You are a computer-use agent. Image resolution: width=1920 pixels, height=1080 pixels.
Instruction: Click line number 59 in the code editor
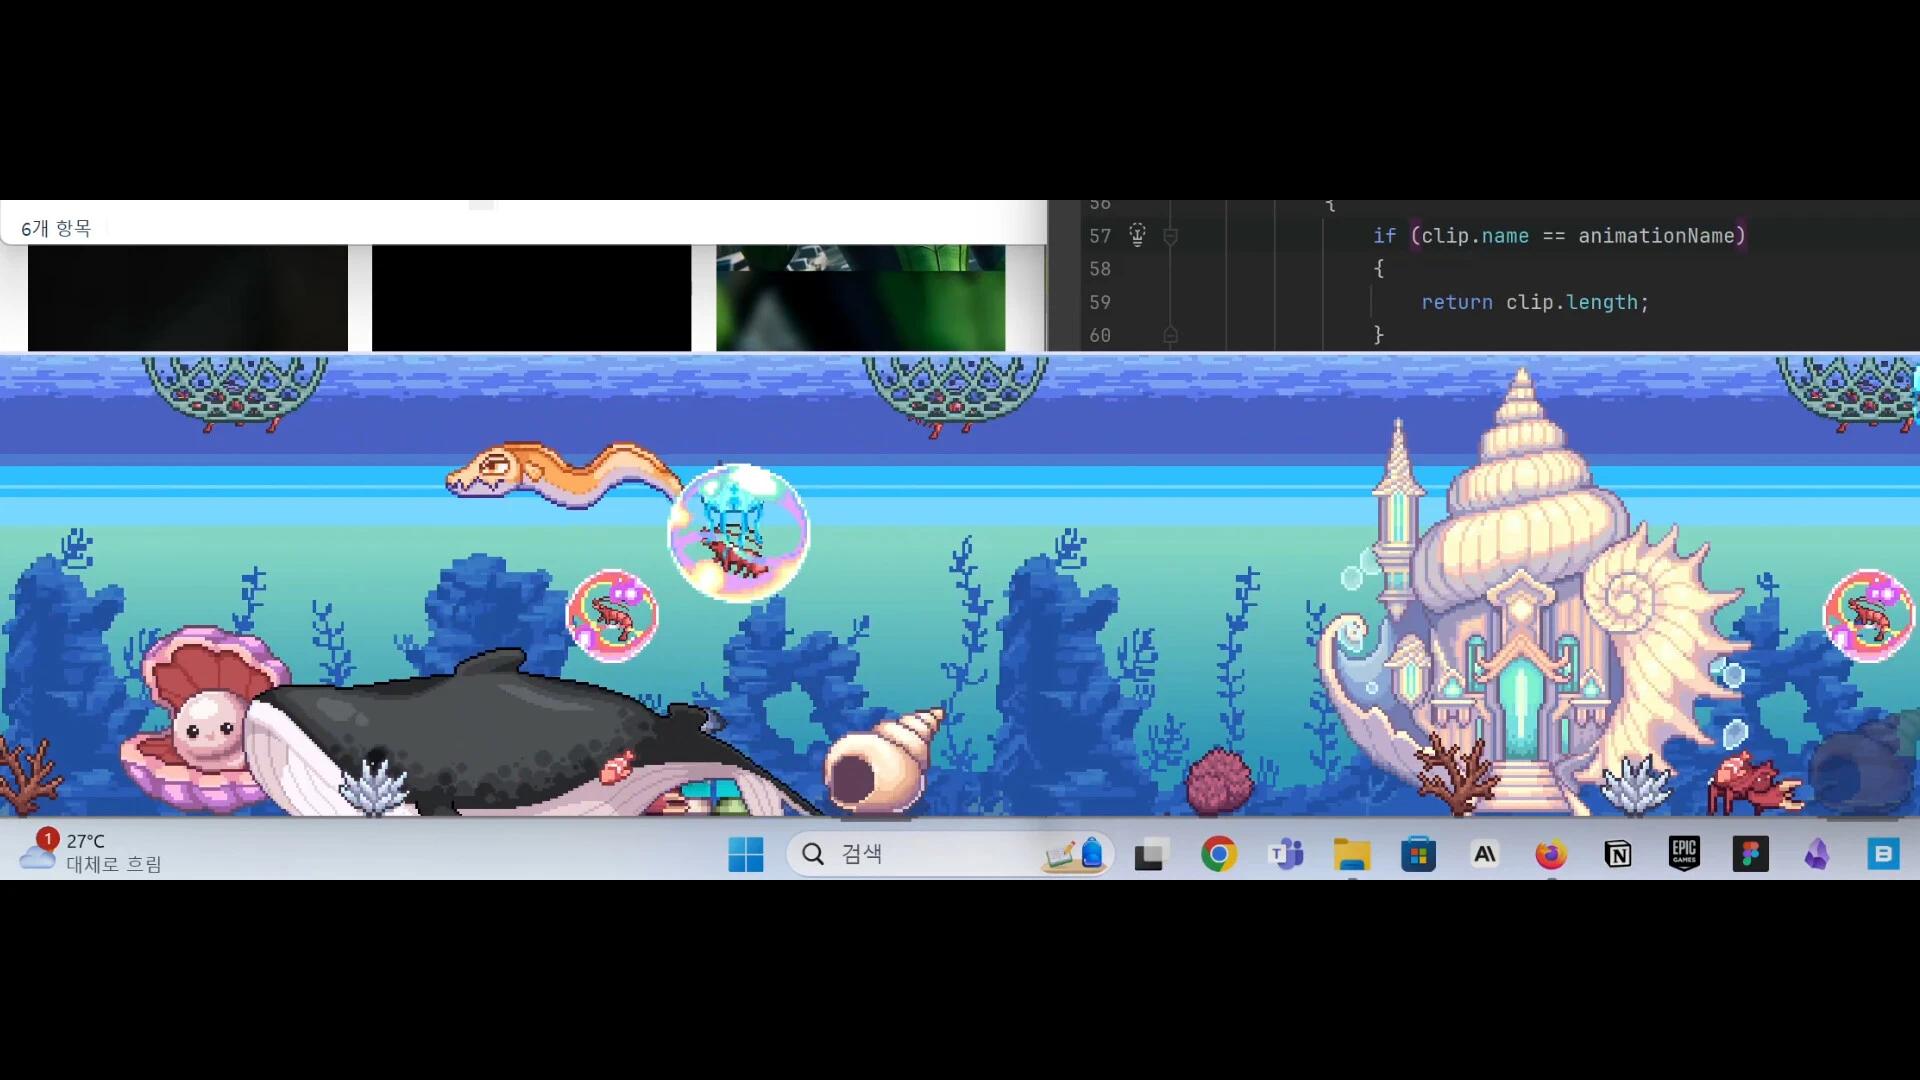click(x=1100, y=302)
